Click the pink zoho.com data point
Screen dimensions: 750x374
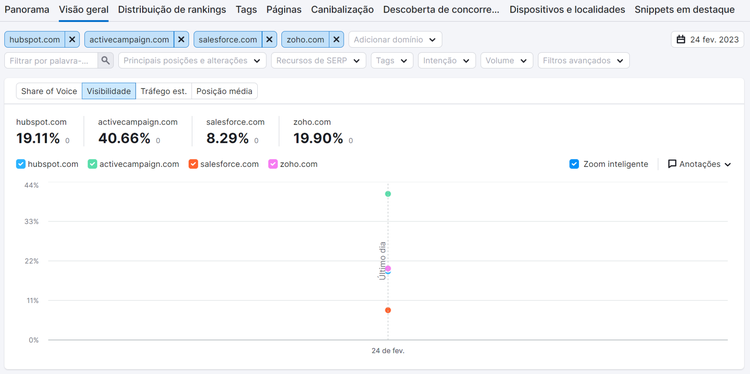(388, 268)
